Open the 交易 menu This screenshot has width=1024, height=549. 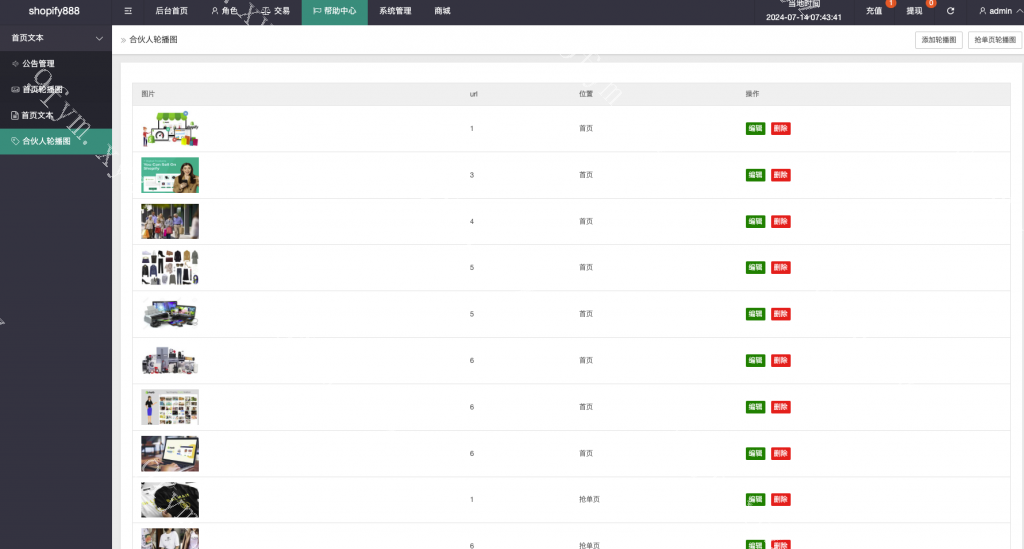(x=276, y=11)
